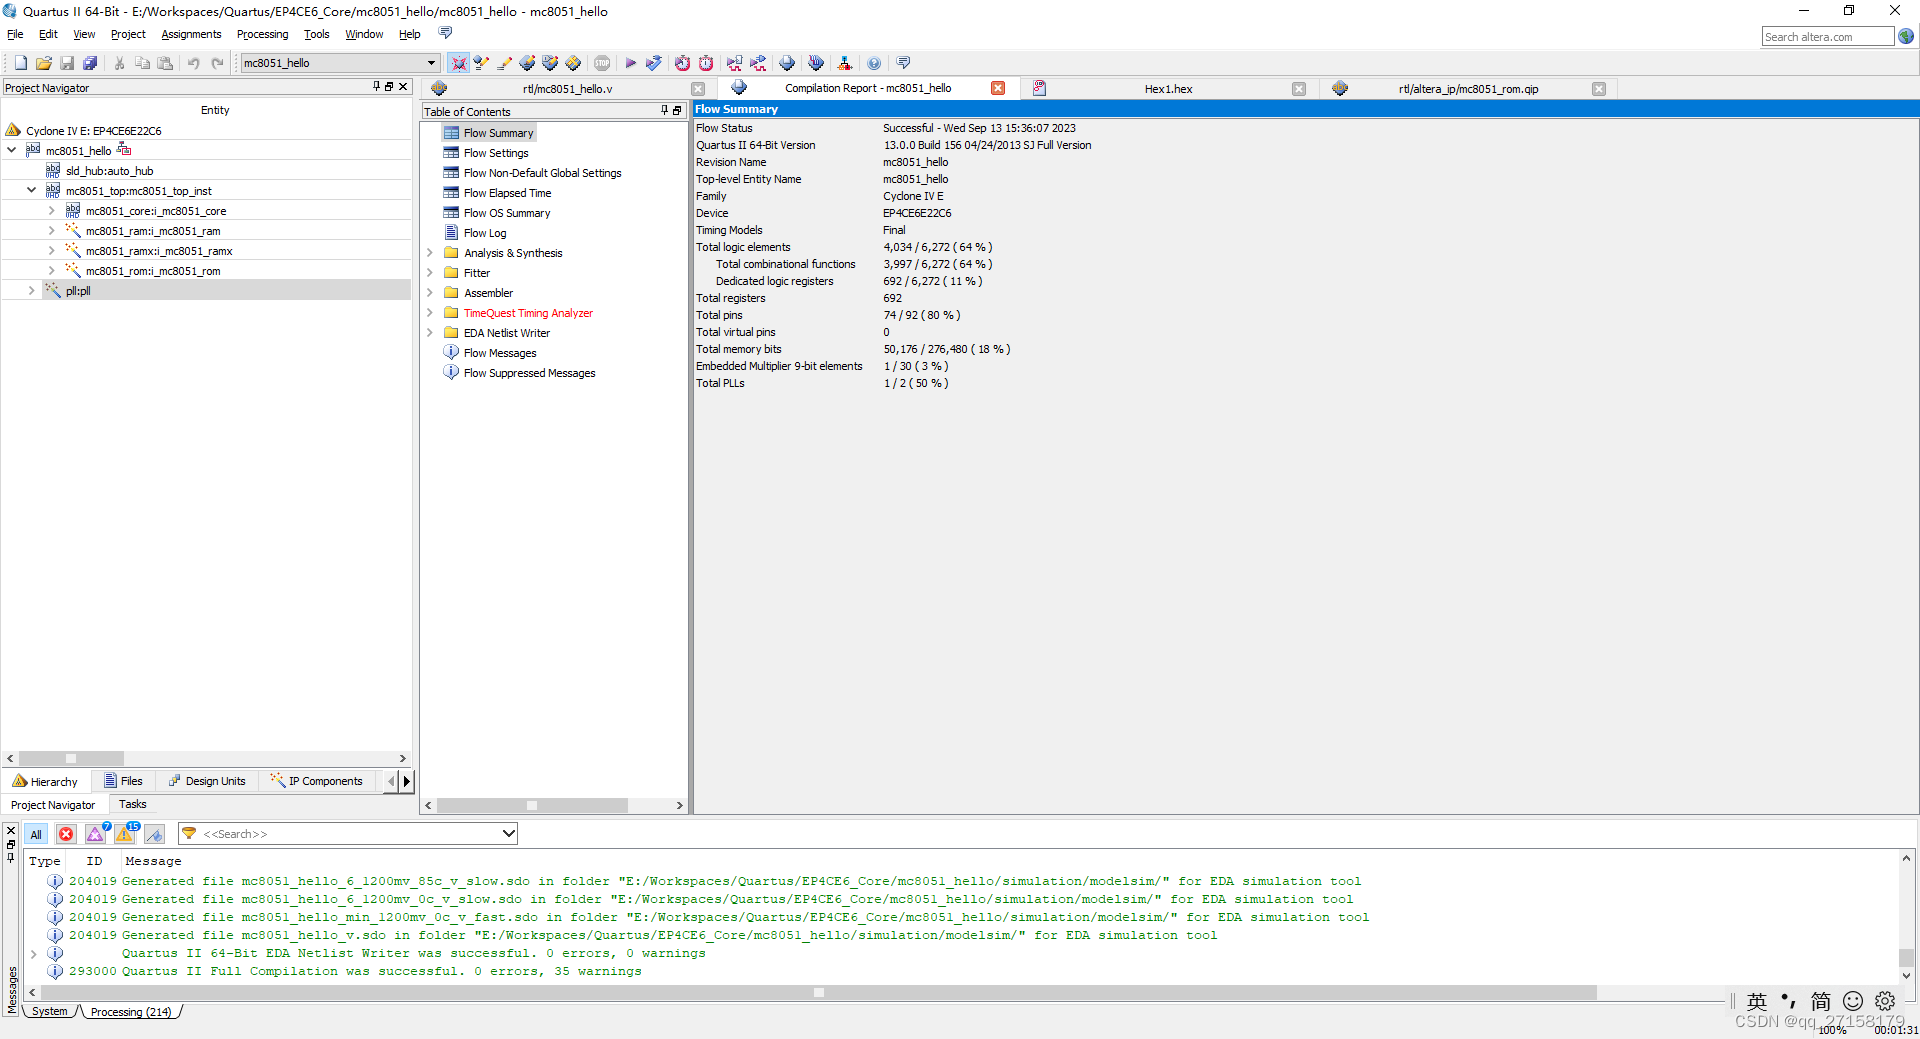Toggle the All messages filter
Screen dimensions: 1920x1039
pos(36,834)
